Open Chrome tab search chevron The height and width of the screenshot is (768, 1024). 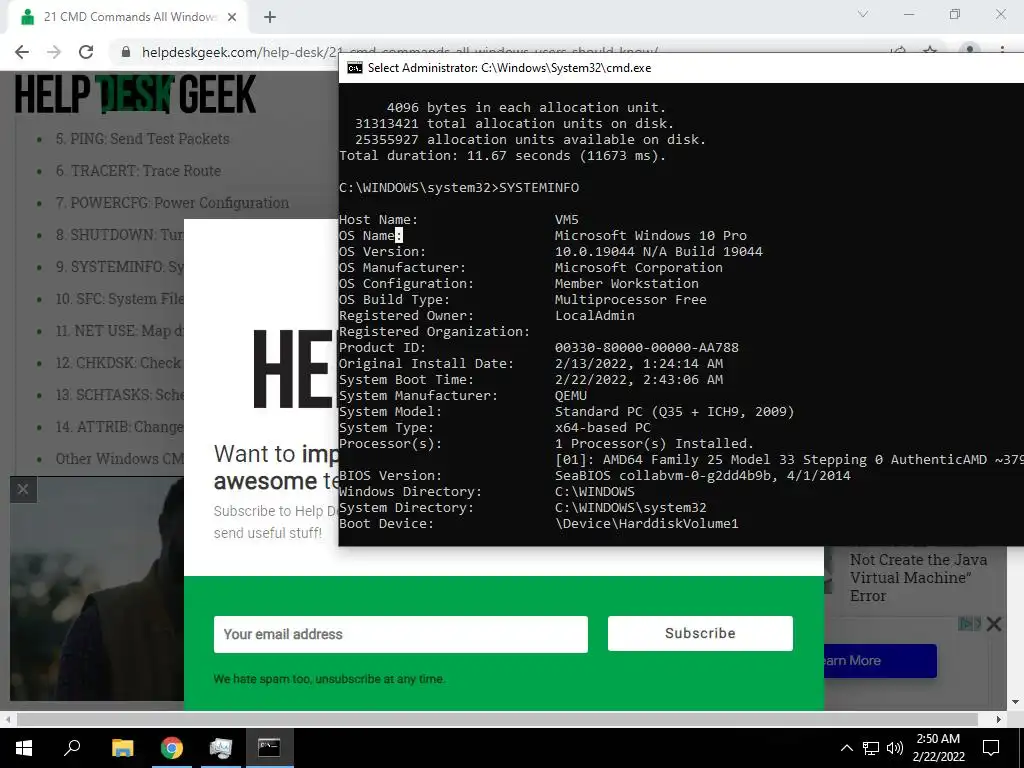(863, 14)
